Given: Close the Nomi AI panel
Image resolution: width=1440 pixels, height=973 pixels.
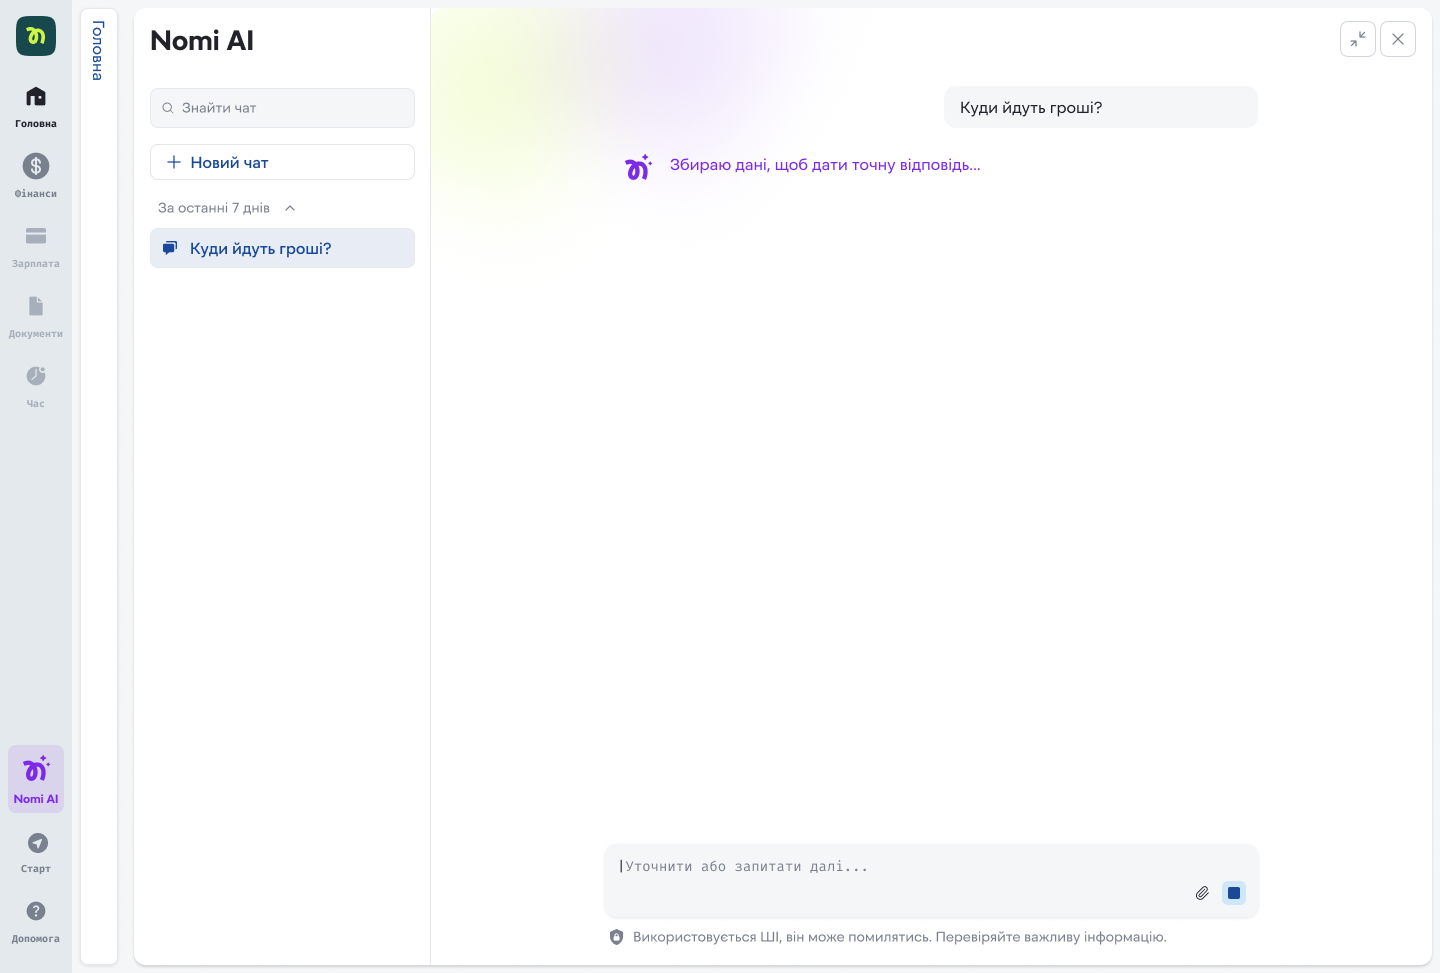Looking at the screenshot, I should tap(1398, 39).
